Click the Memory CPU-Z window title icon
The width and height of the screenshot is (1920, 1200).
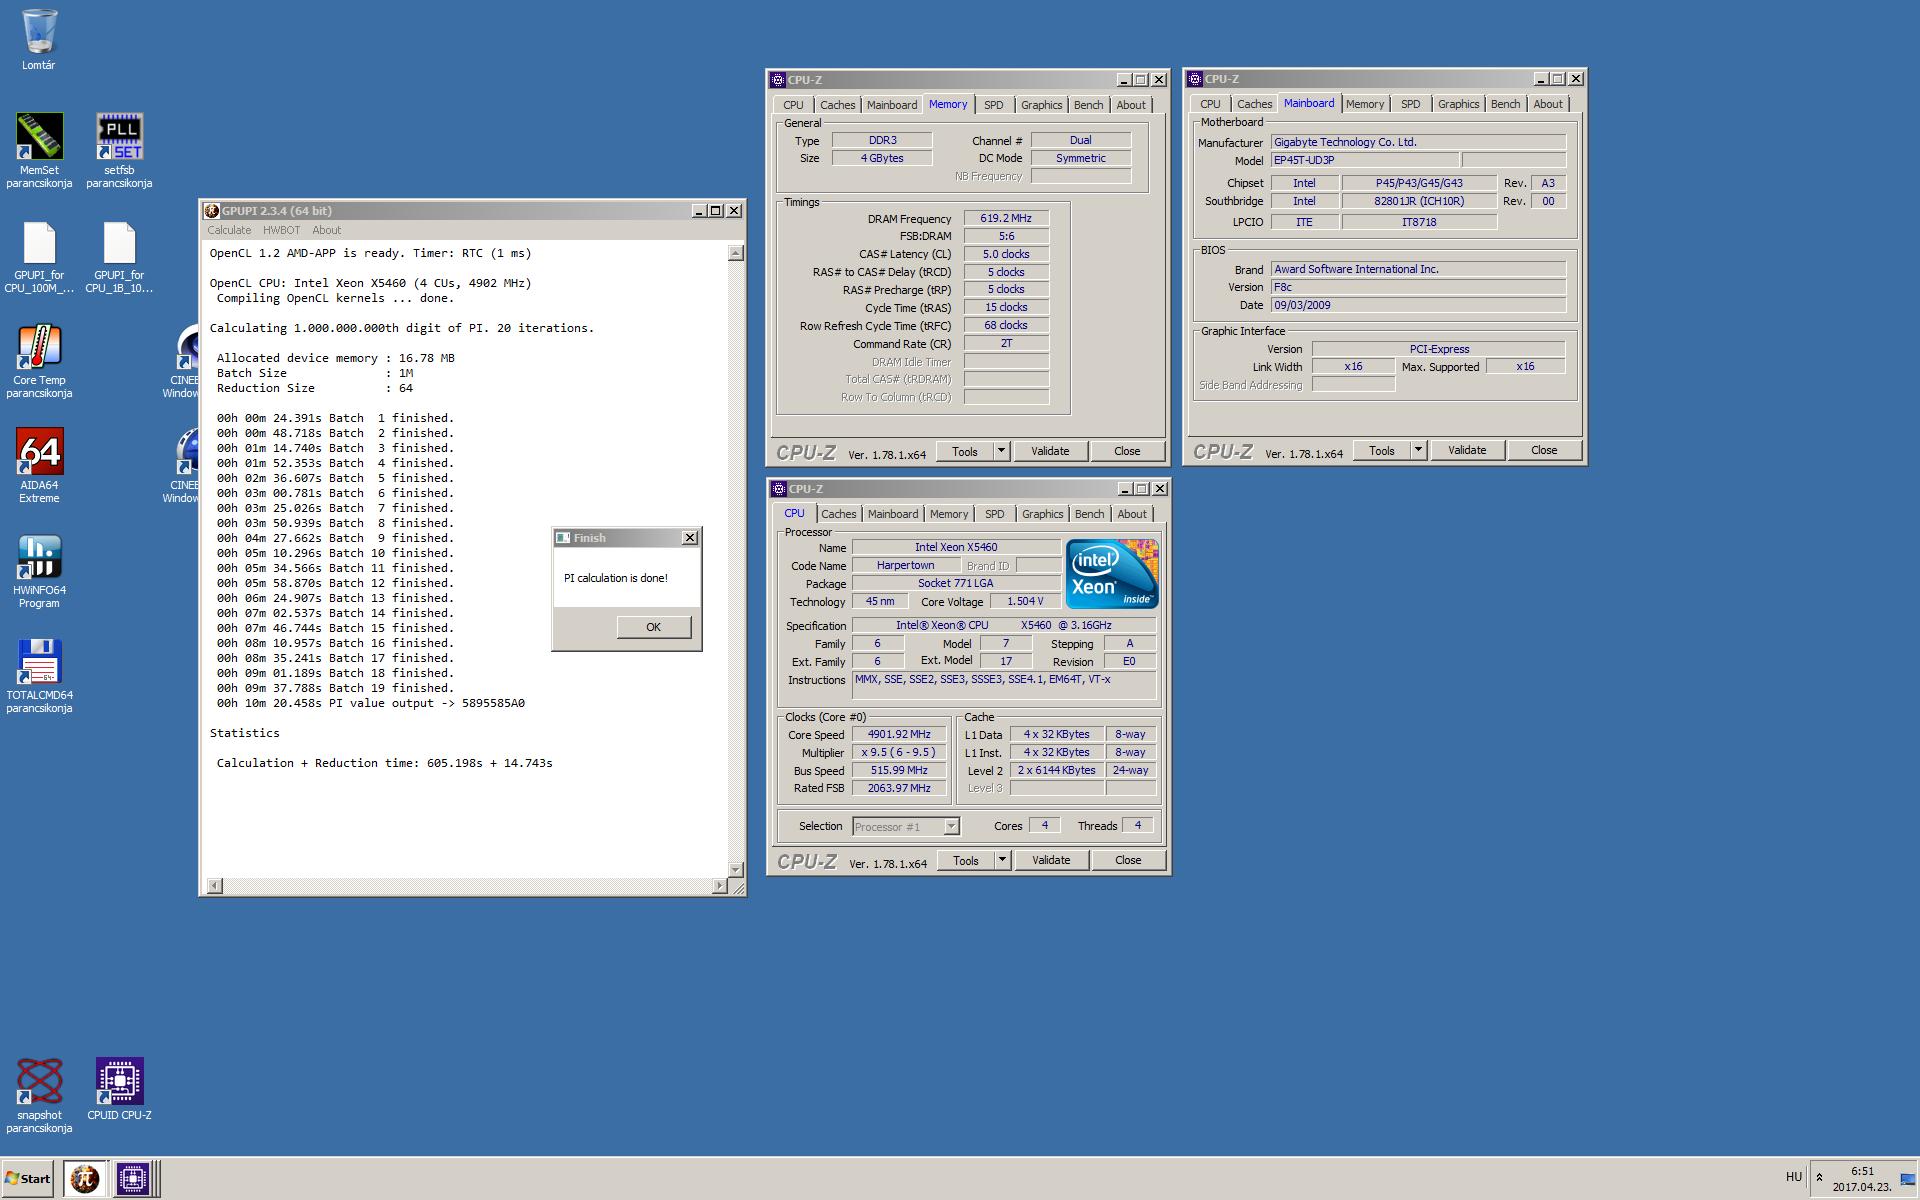778,80
